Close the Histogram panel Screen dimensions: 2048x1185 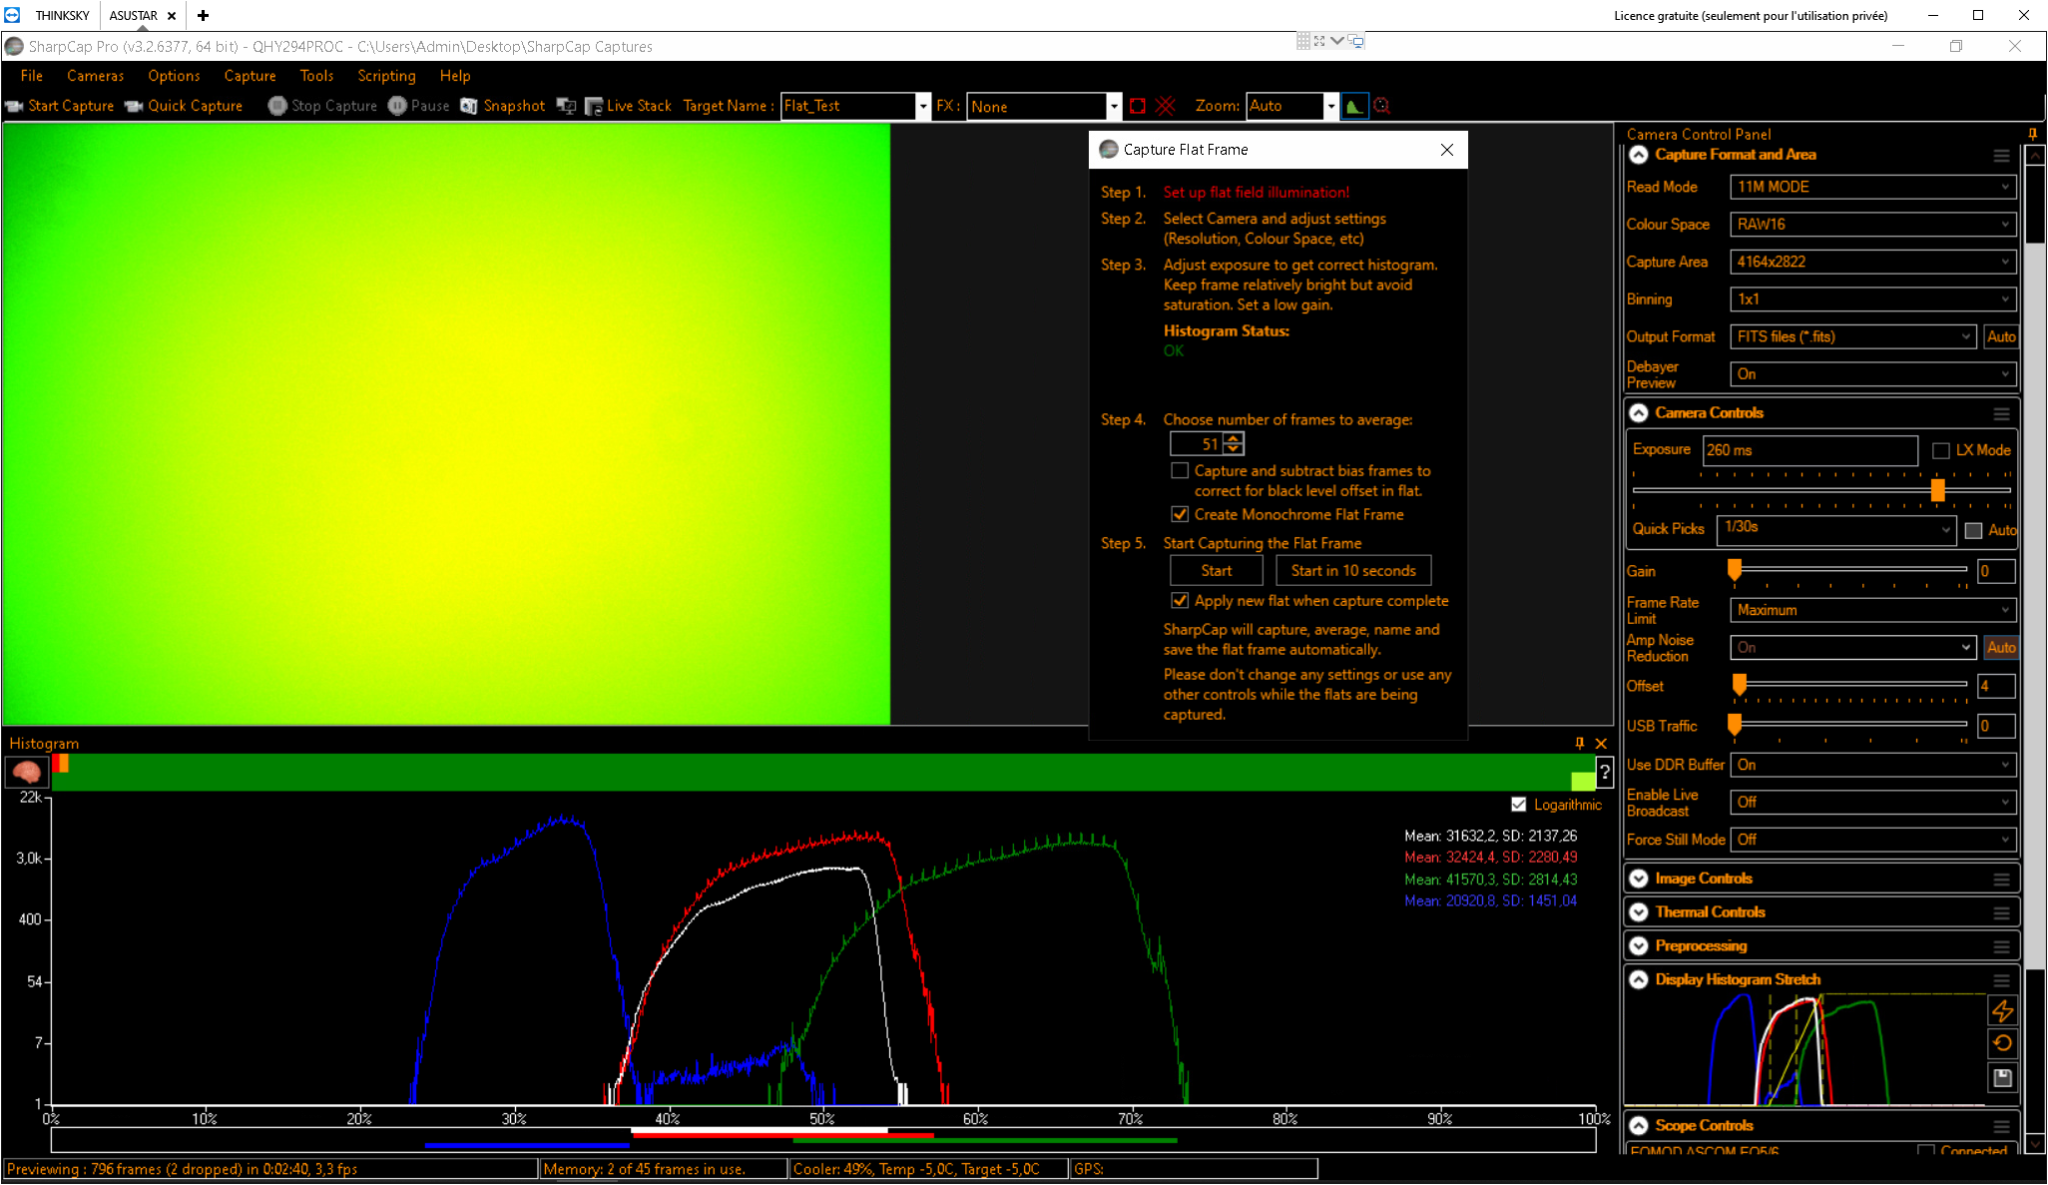point(1601,743)
